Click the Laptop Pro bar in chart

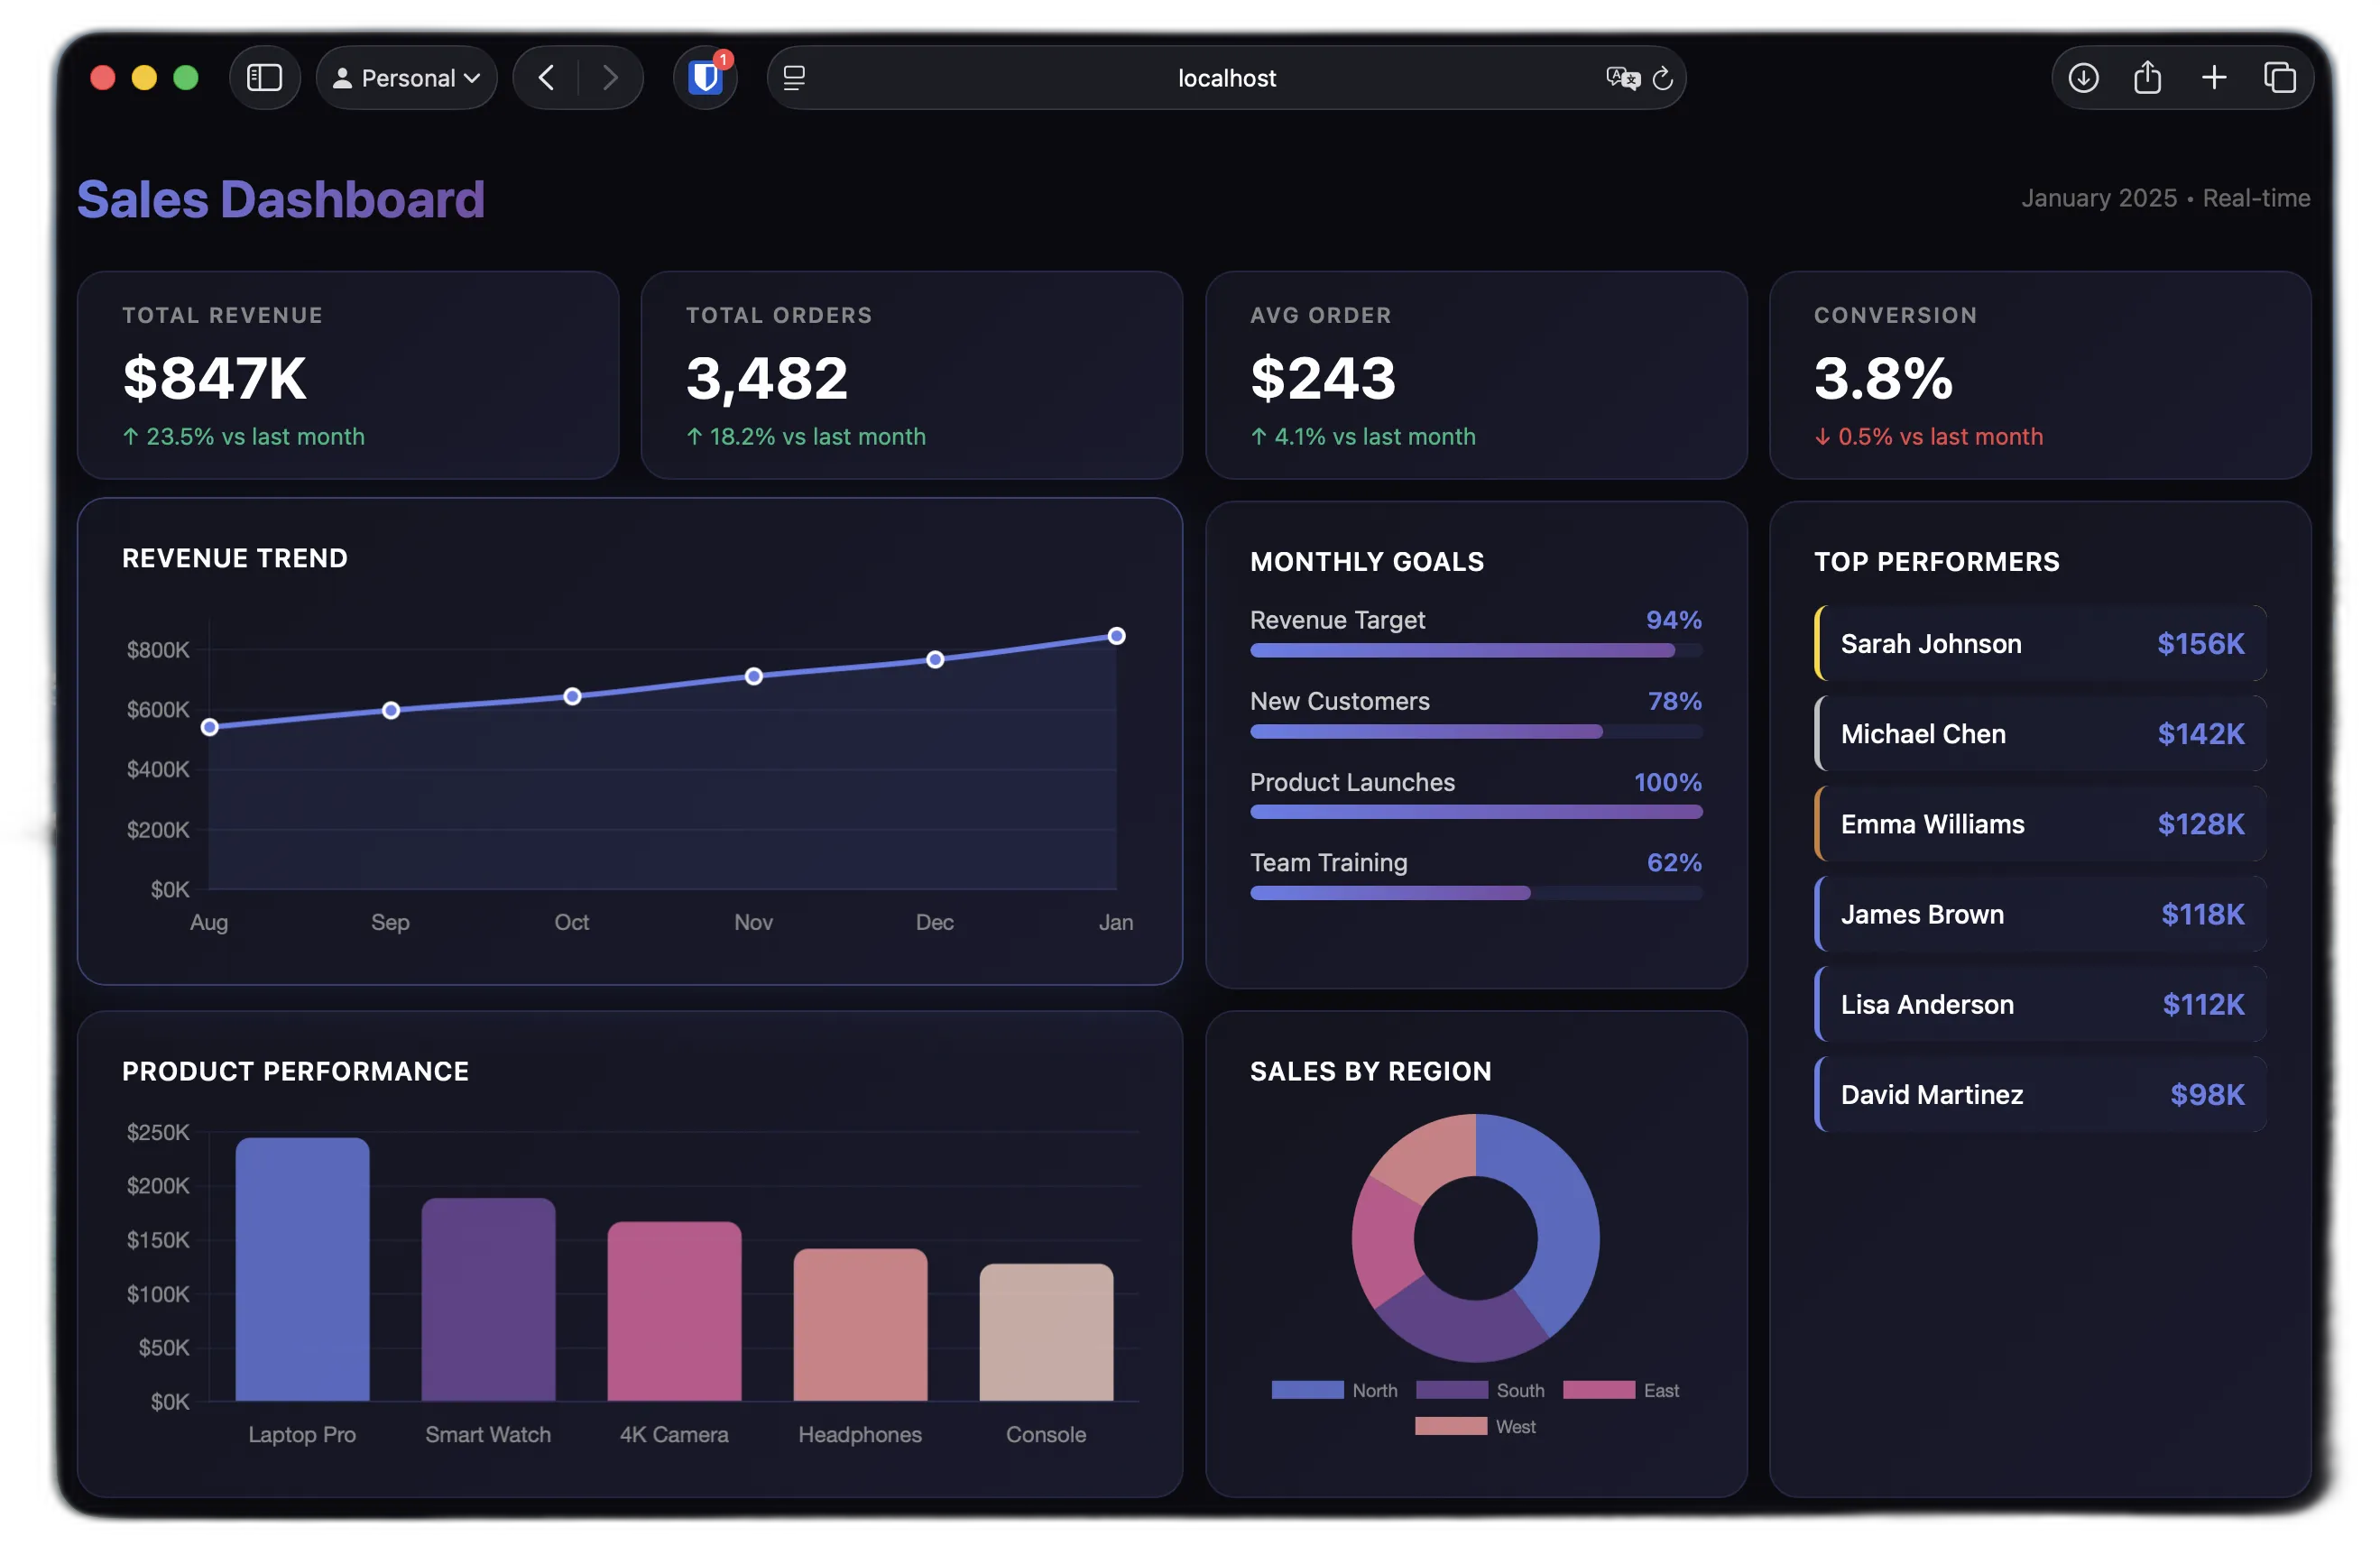click(x=302, y=1268)
